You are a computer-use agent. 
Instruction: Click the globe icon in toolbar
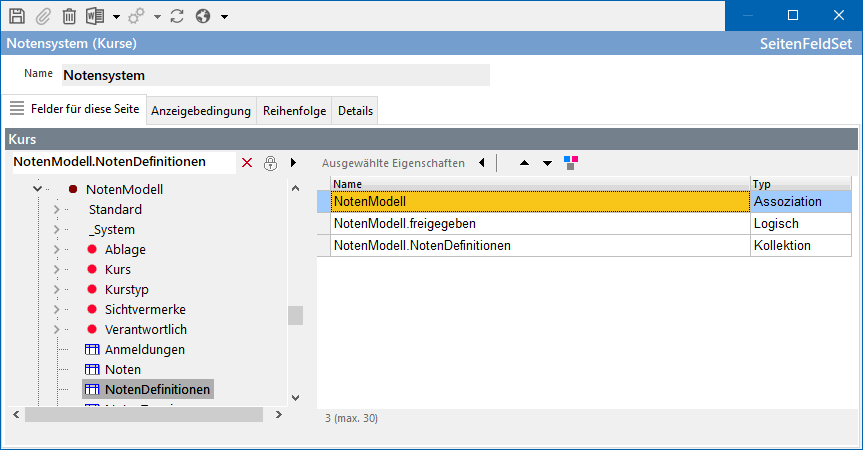click(204, 16)
